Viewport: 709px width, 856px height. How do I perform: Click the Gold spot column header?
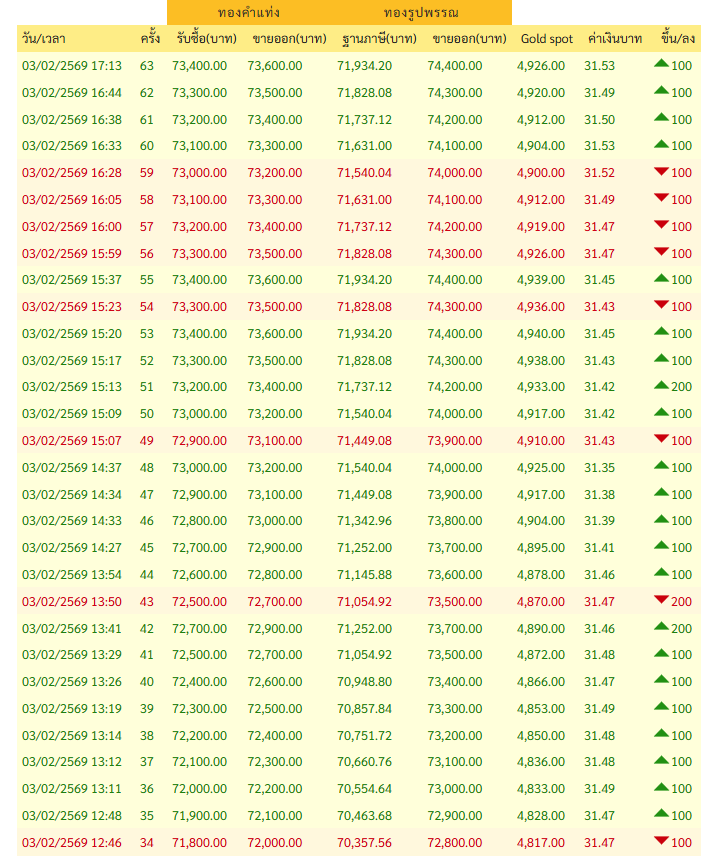pos(547,39)
